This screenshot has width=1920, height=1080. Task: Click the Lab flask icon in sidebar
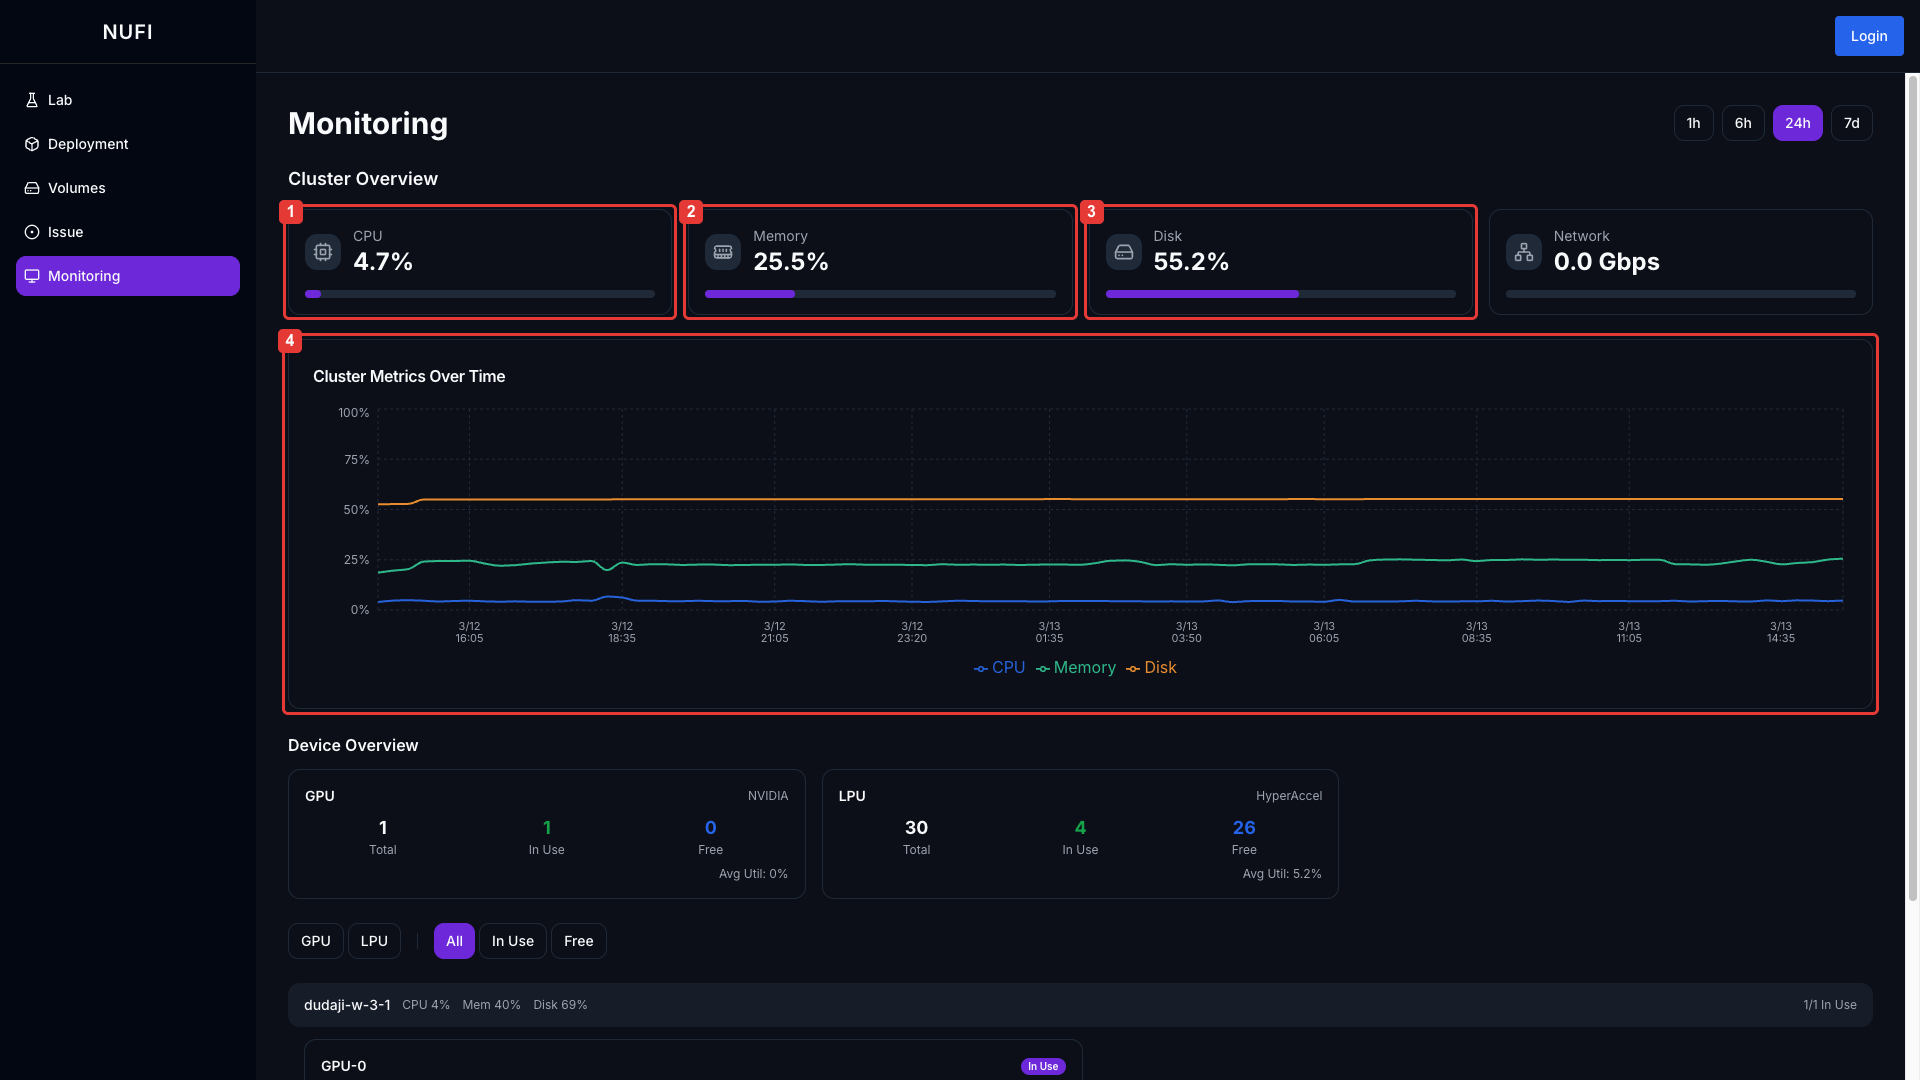click(32, 100)
